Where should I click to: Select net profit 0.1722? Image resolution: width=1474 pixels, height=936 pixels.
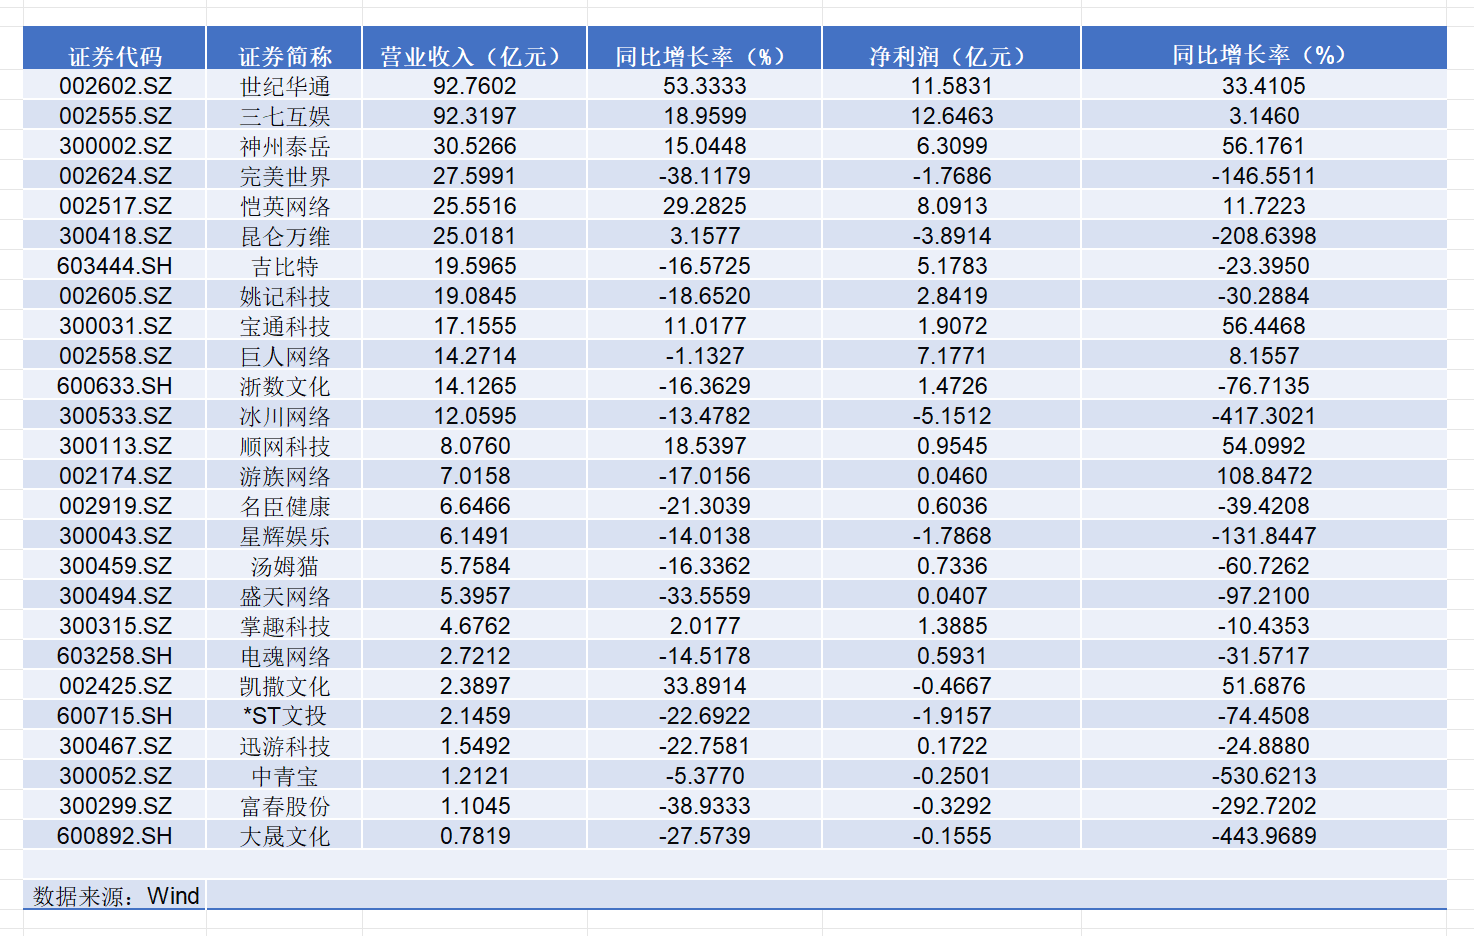[x=952, y=746]
